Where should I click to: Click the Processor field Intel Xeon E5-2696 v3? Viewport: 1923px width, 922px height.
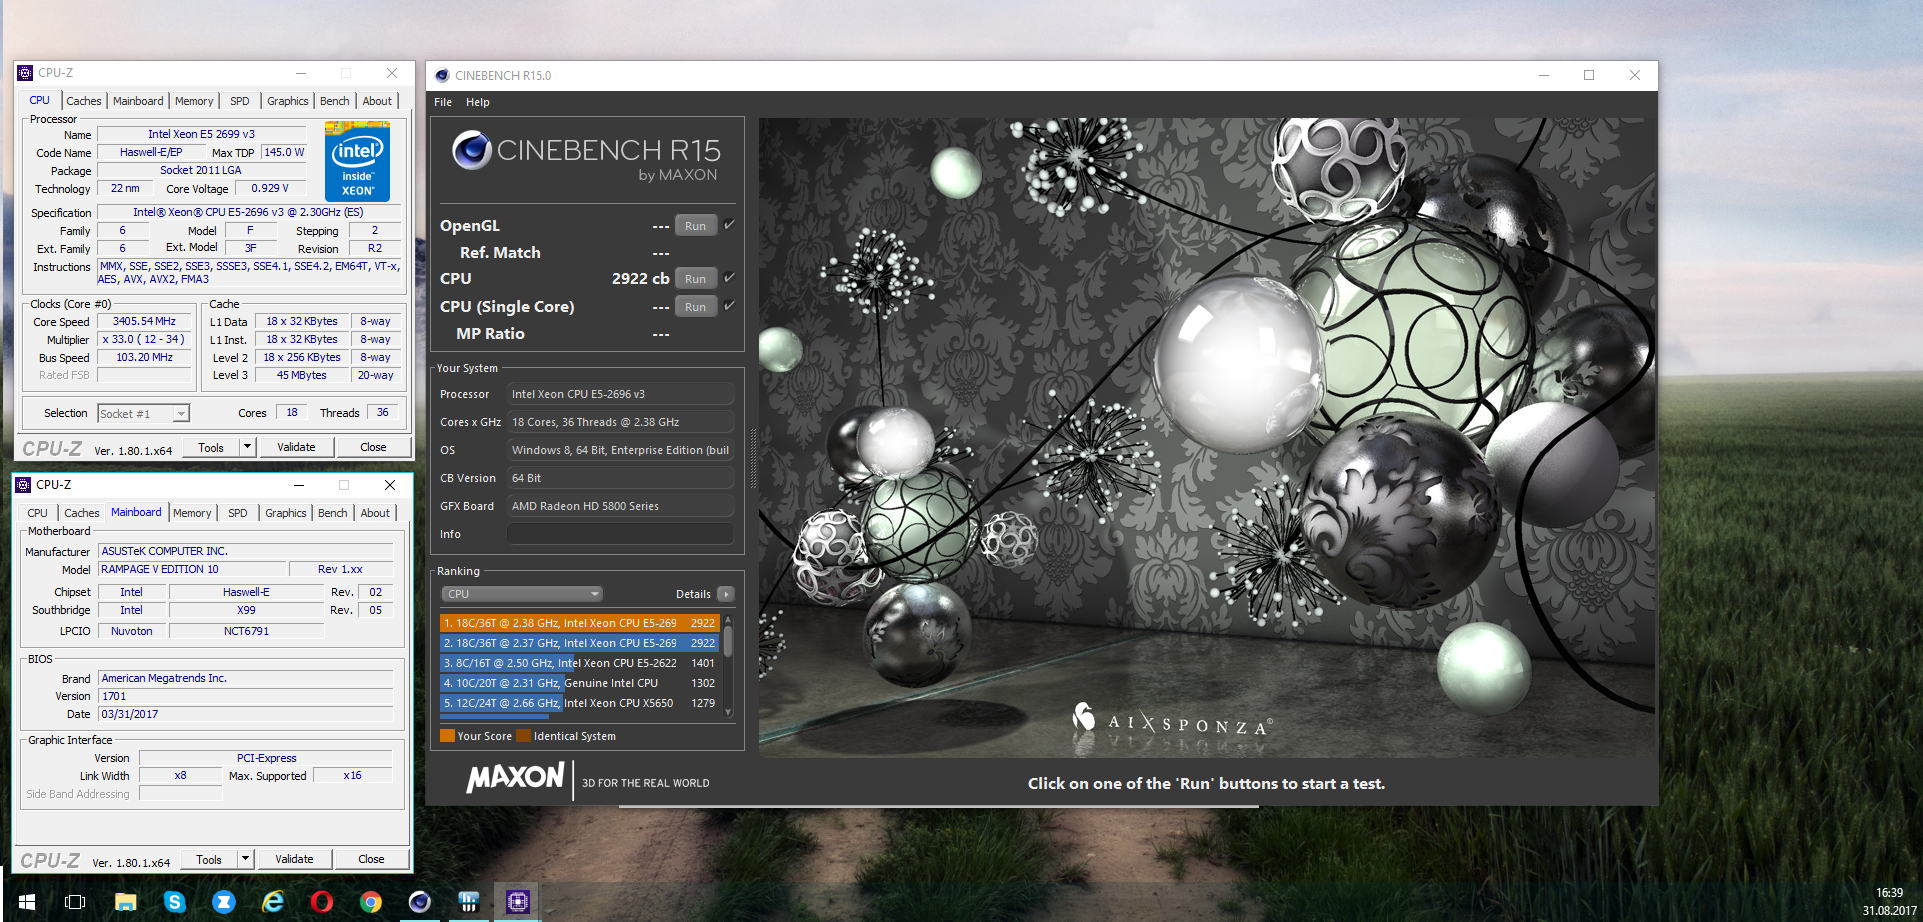click(620, 394)
